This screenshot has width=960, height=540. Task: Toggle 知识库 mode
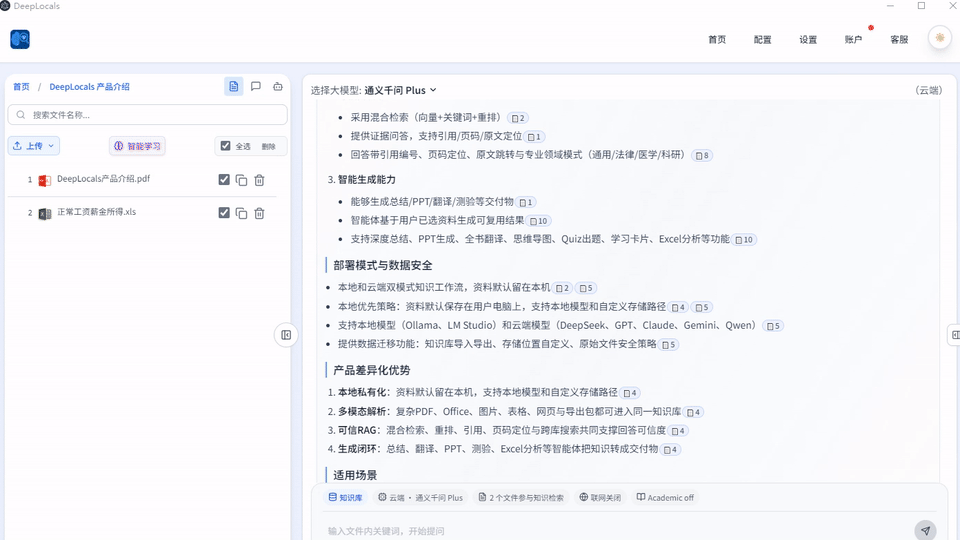pyautogui.click(x=345, y=497)
